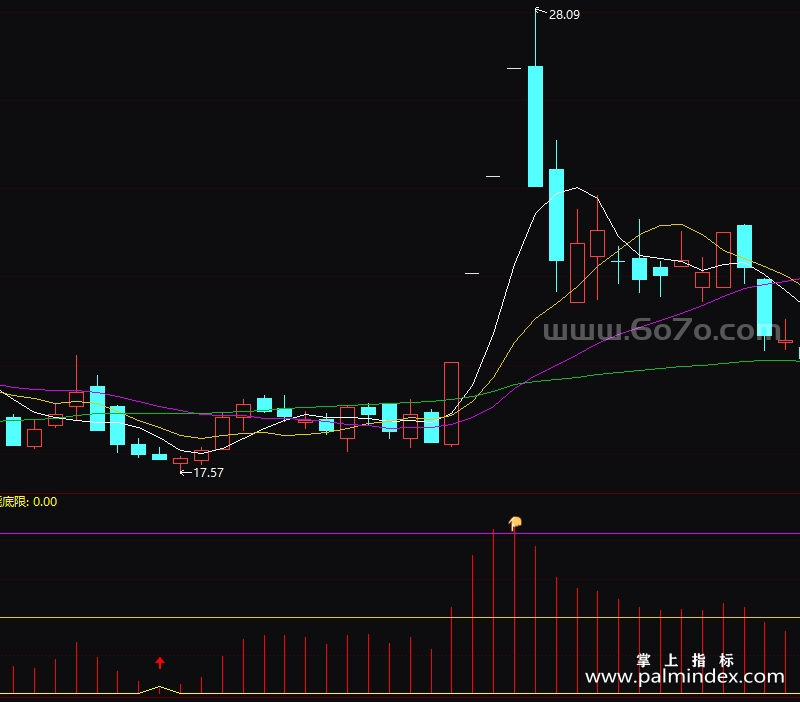Select the tall cyan candlestick below 28.09
Screen dimensions: 800x702
[536, 126]
